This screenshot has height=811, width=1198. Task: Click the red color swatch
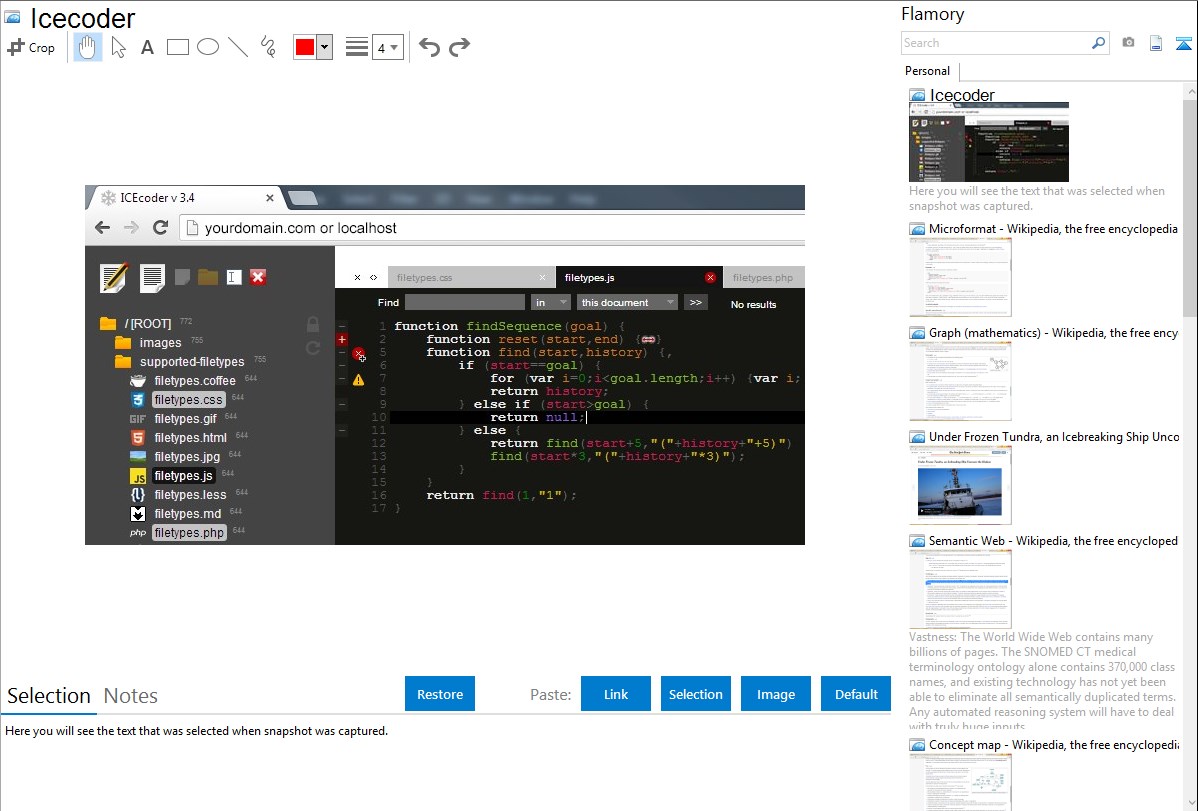click(x=305, y=47)
